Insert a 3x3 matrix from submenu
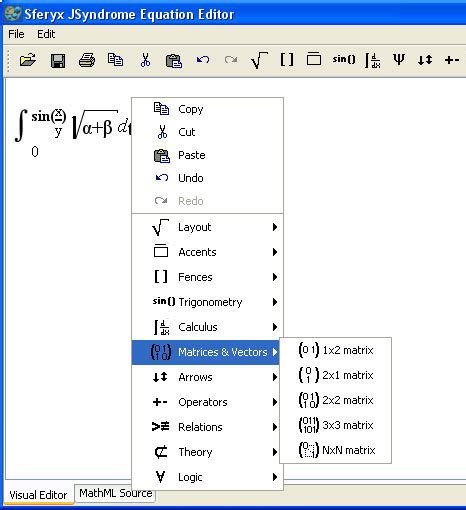Image resolution: width=466 pixels, height=510 pixels. tap(335, 425)
